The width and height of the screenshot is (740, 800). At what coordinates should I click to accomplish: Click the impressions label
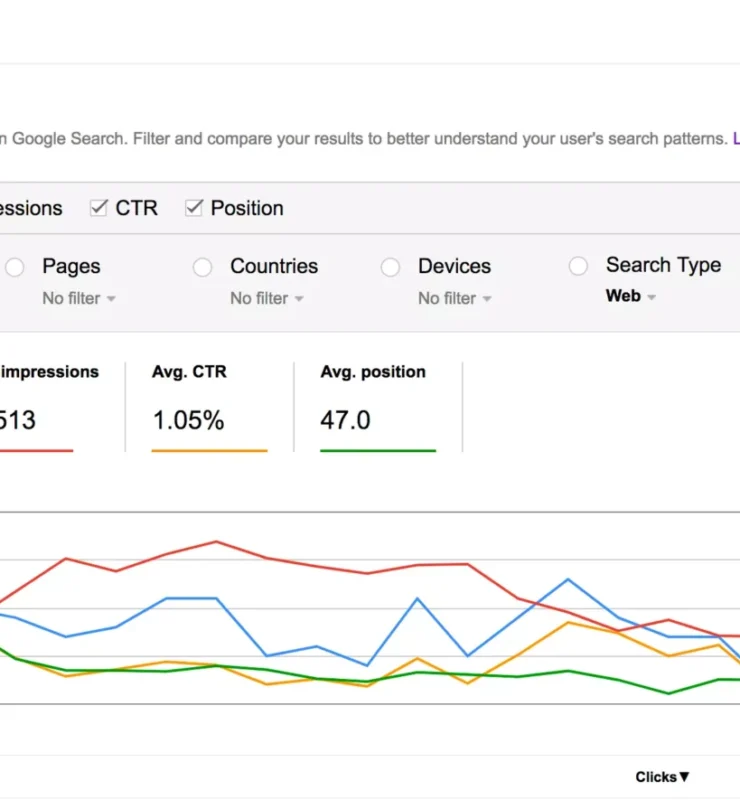(50, 372)
